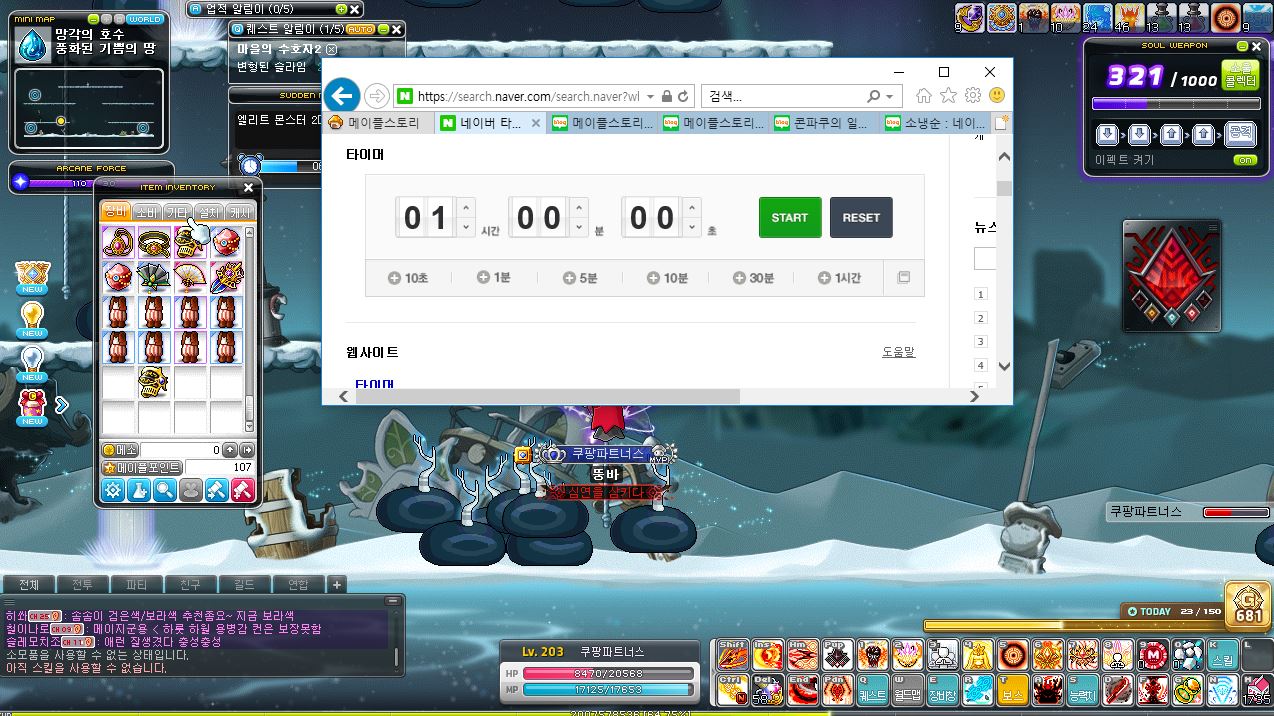This screenshot has height=716, width=1274.
Task: Select the 길드 chat tab
Action: 243,585
